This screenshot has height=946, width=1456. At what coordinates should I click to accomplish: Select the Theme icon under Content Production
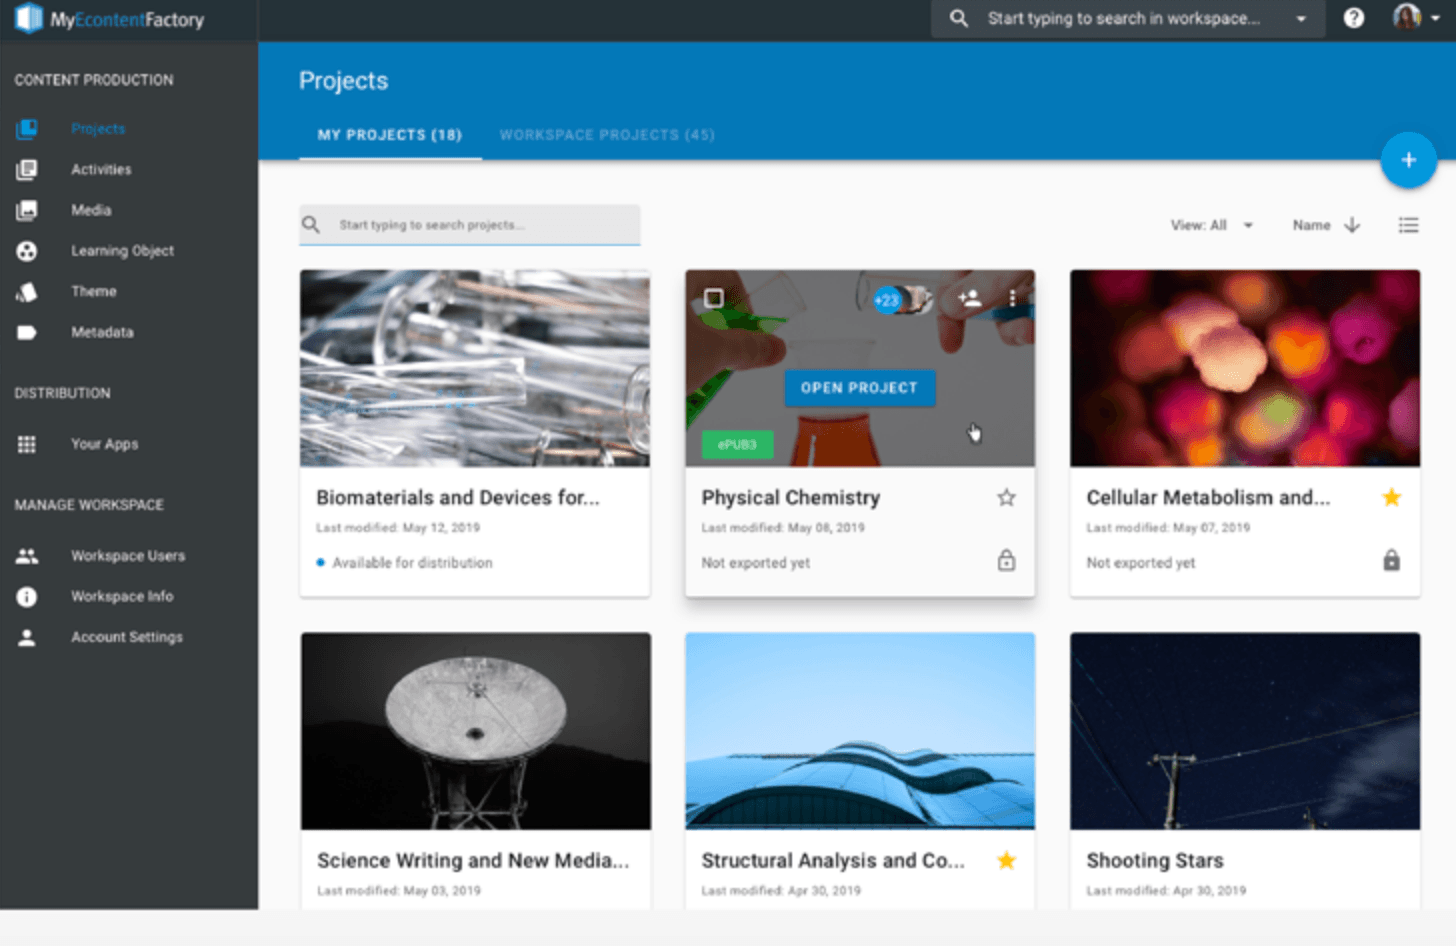[28, 291]
